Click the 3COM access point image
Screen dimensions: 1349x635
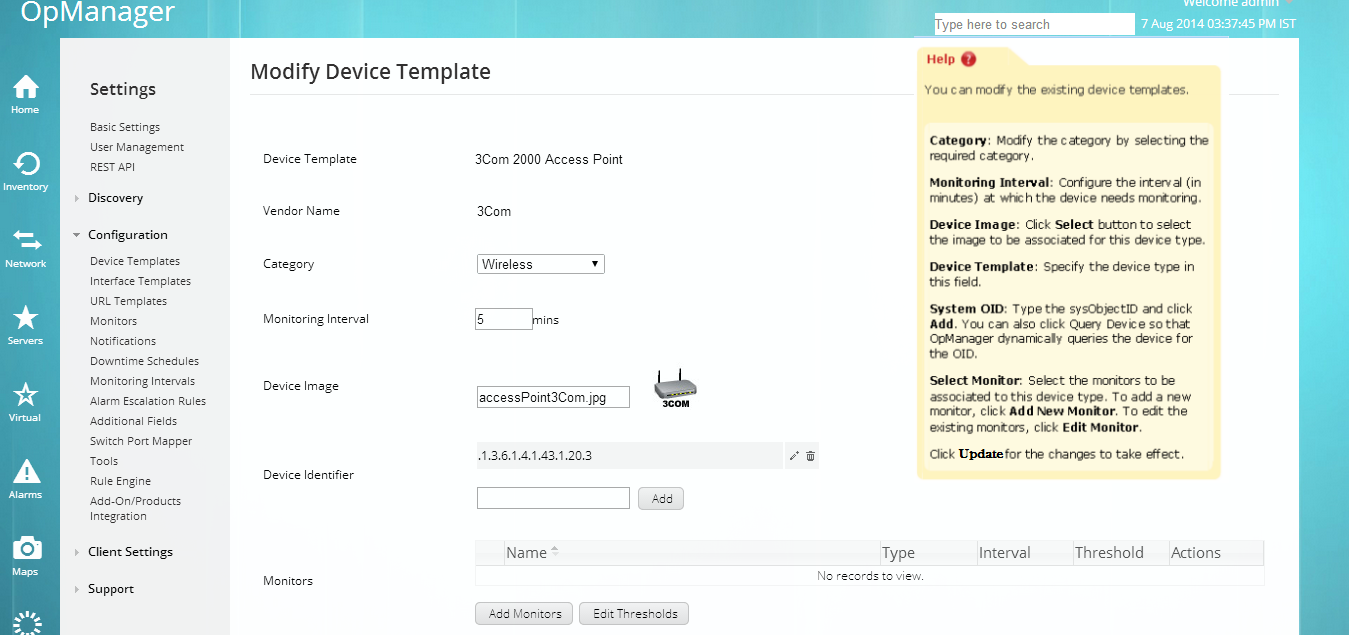[675, 389]
